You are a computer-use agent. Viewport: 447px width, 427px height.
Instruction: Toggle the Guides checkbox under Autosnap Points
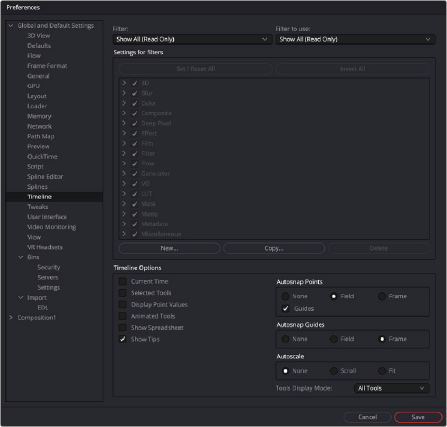[x=286, y=308]
